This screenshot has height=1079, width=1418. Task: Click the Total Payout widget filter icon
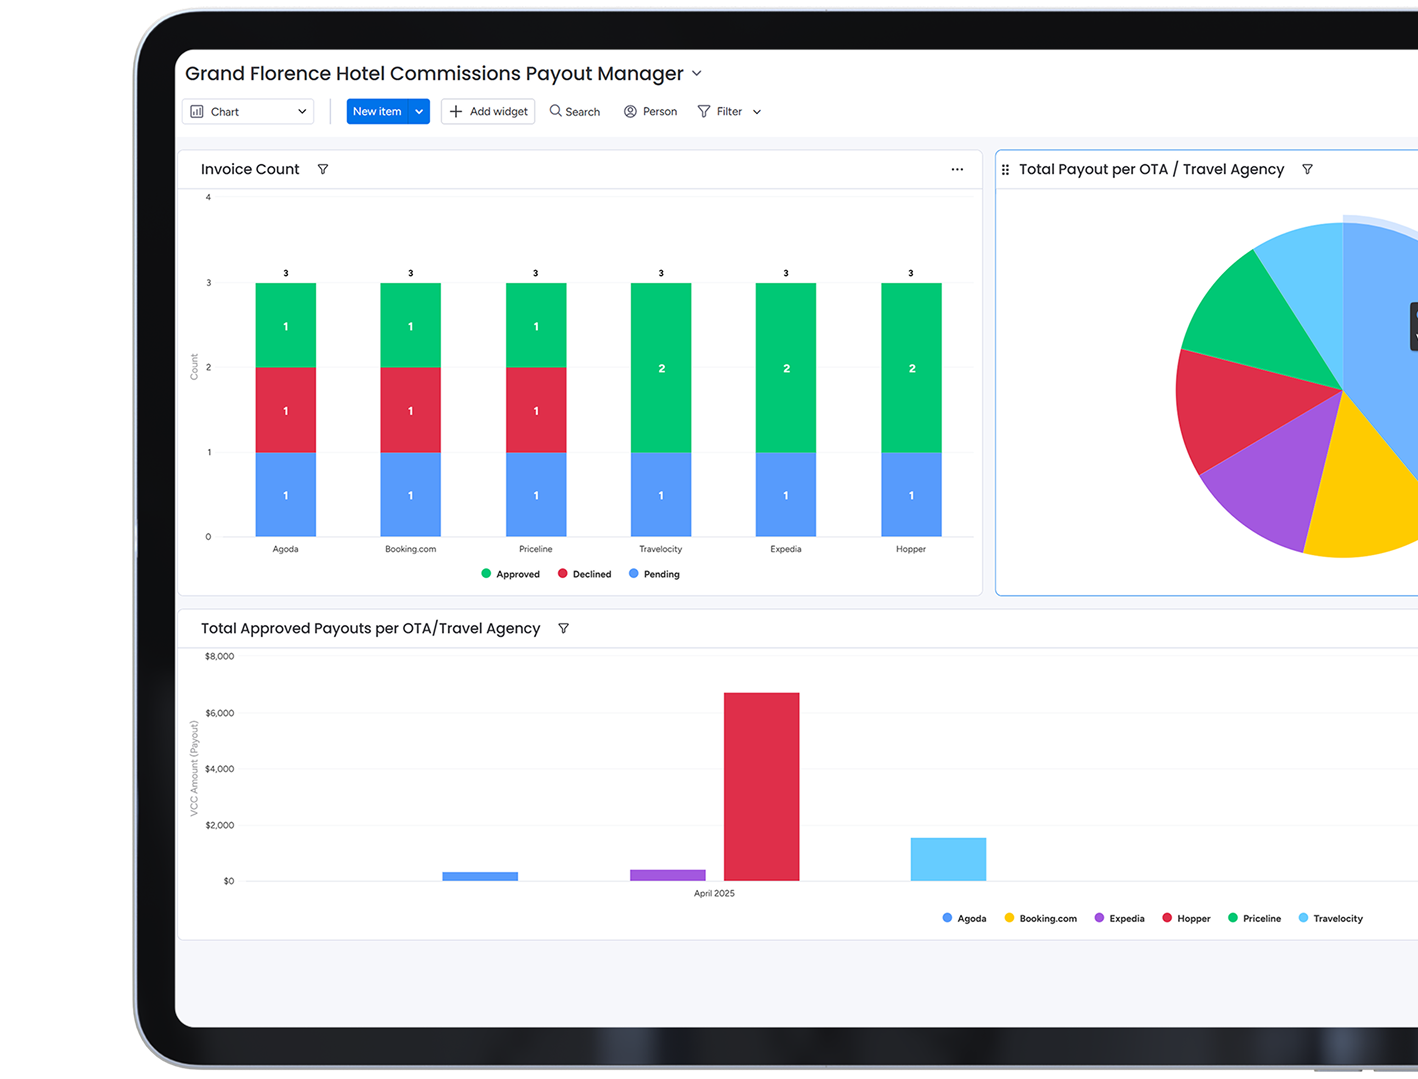click(x=1307, y=169)
